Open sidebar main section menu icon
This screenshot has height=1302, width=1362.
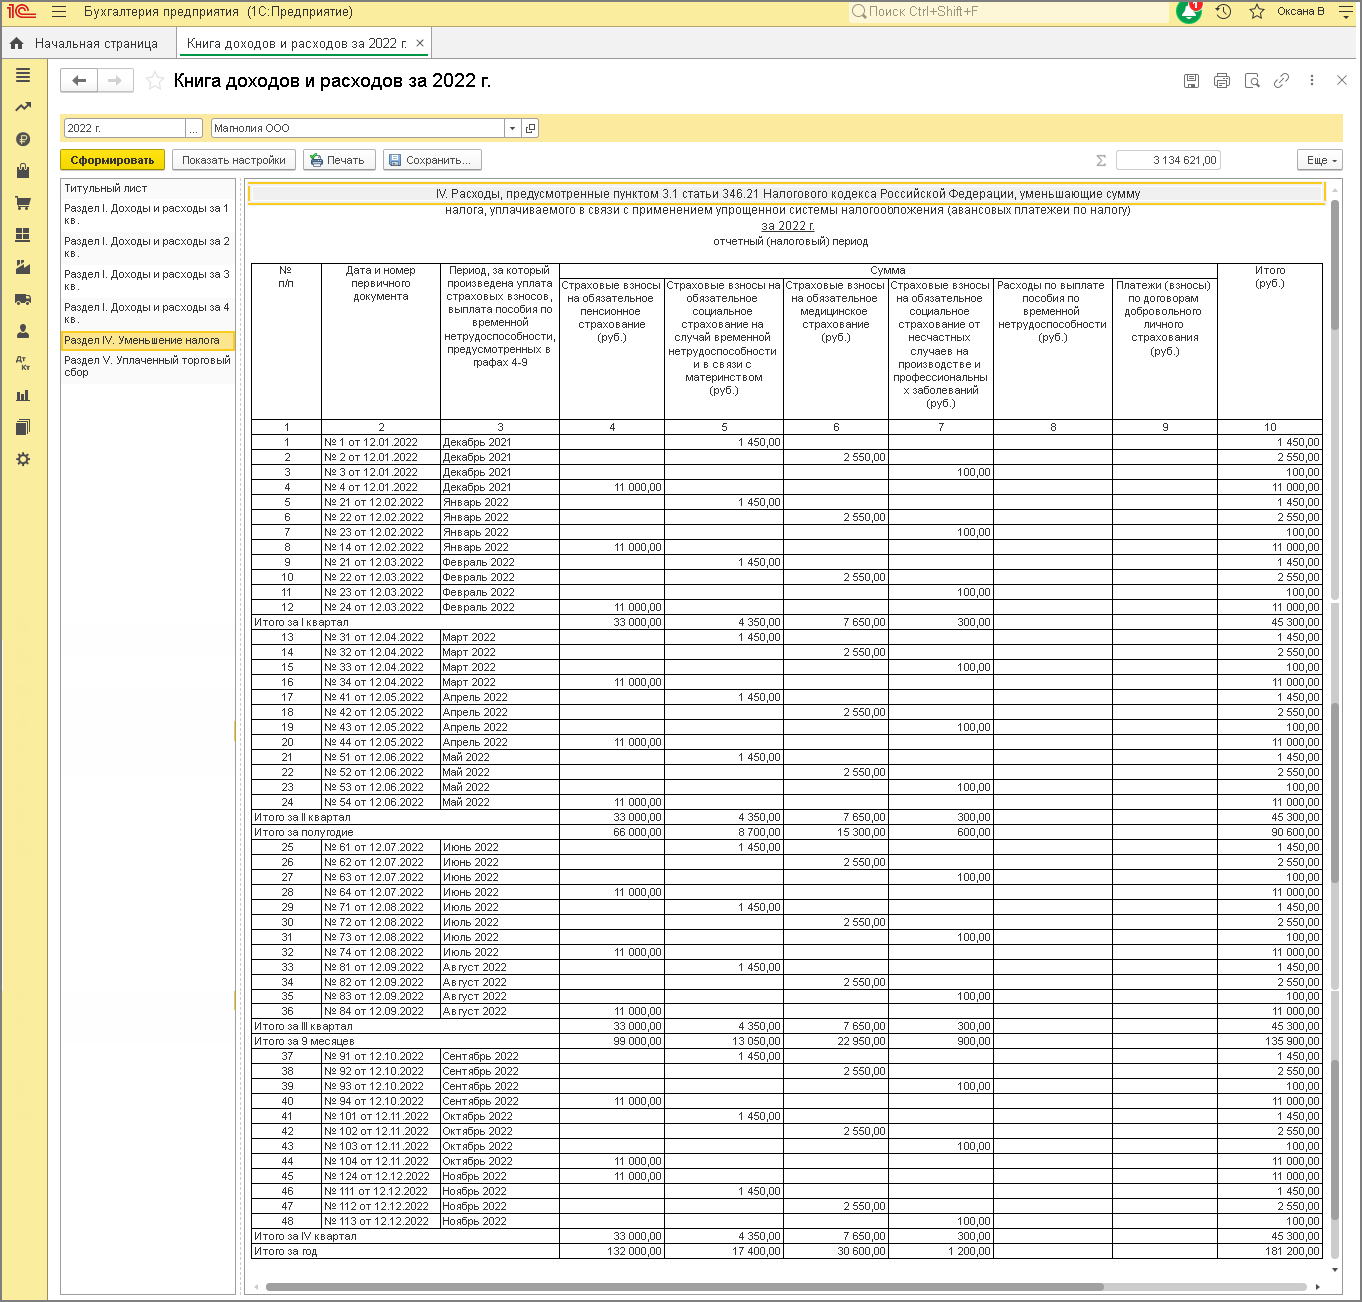click(x=23, y=75)
